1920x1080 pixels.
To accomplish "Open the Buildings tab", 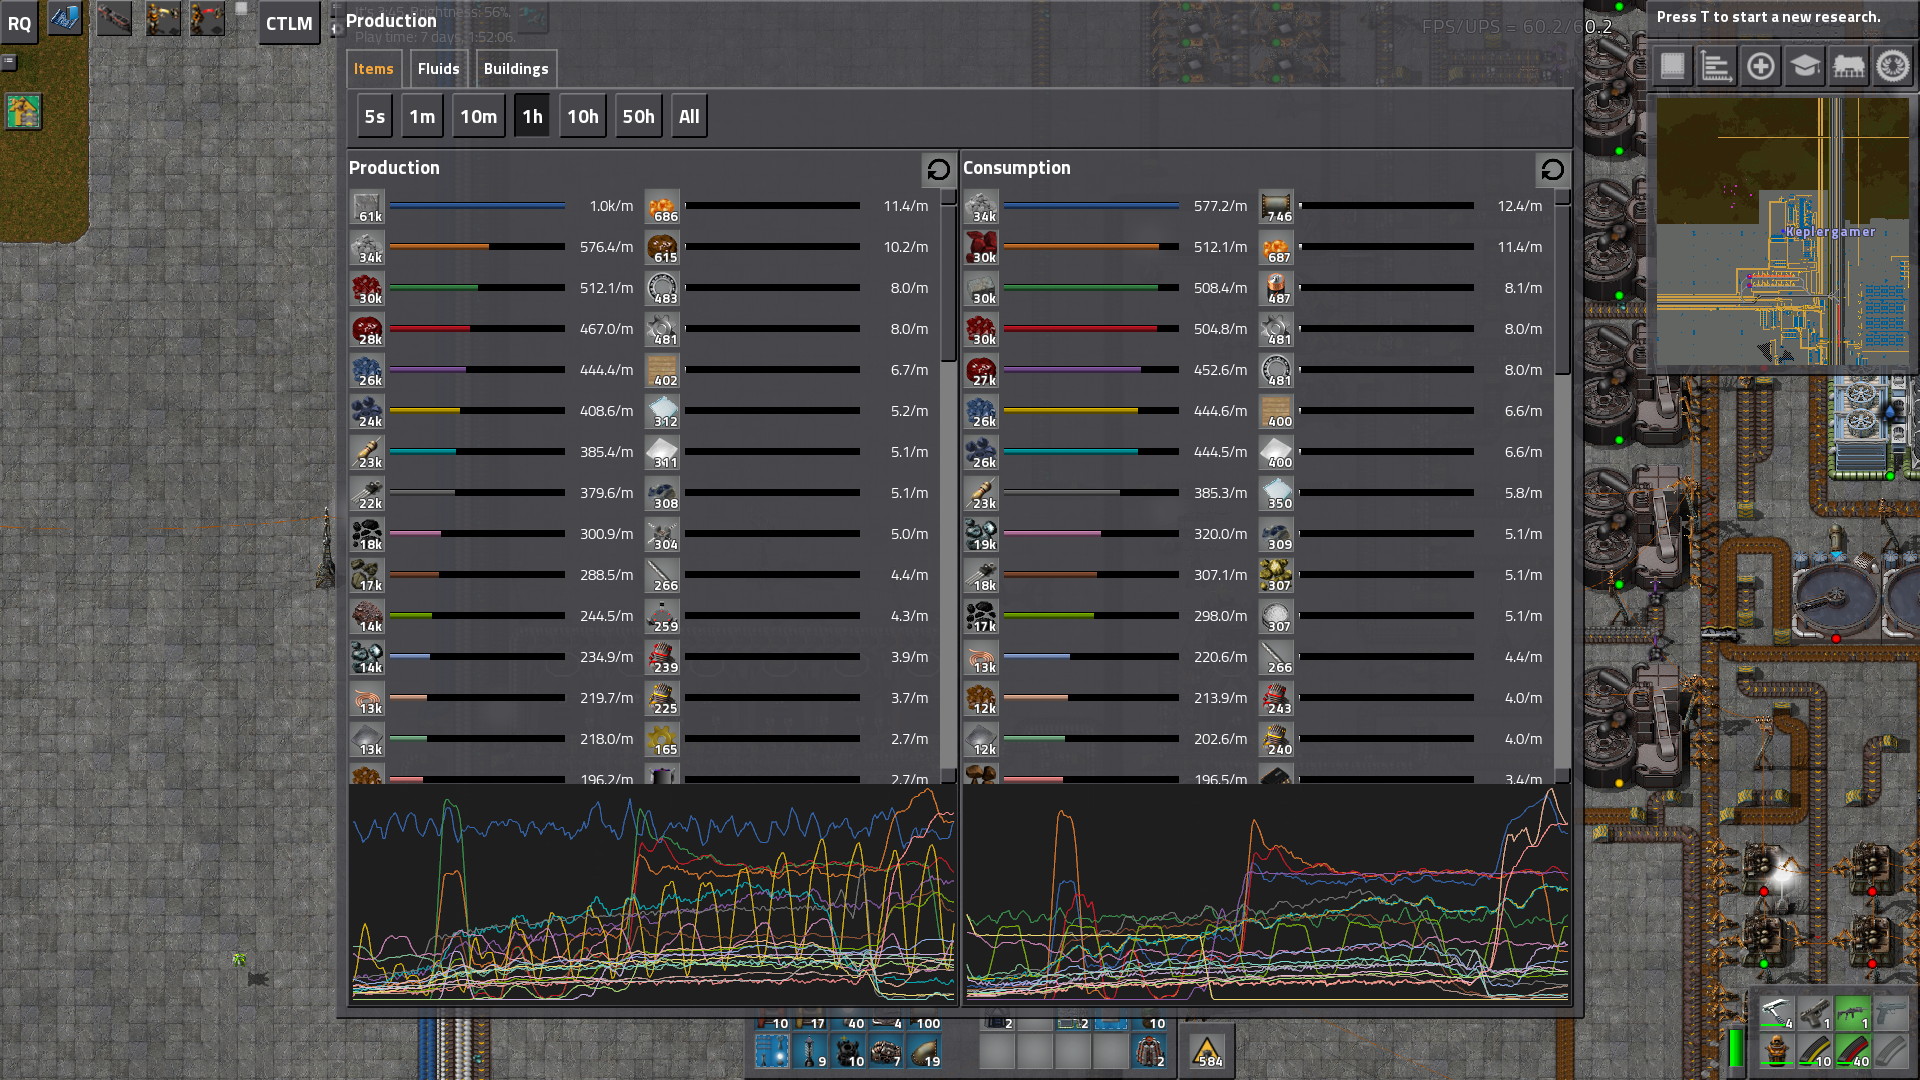I will click(516, 69).
